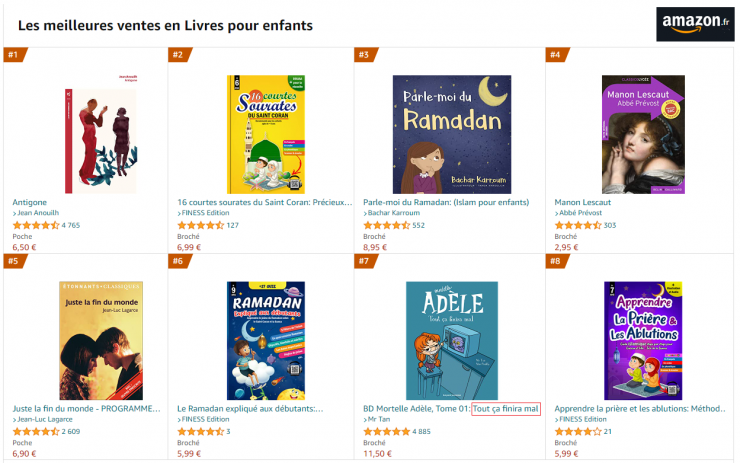Click the star rating for Antigone
740x463 pixels.
coord(35,225)
